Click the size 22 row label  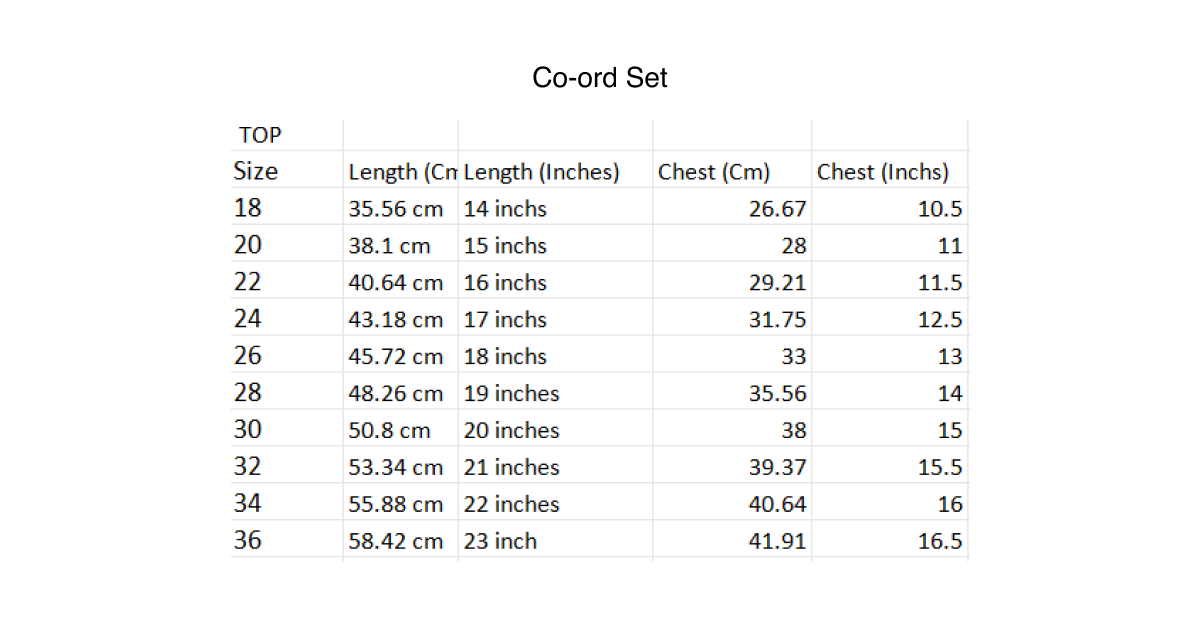click(247, 283)
